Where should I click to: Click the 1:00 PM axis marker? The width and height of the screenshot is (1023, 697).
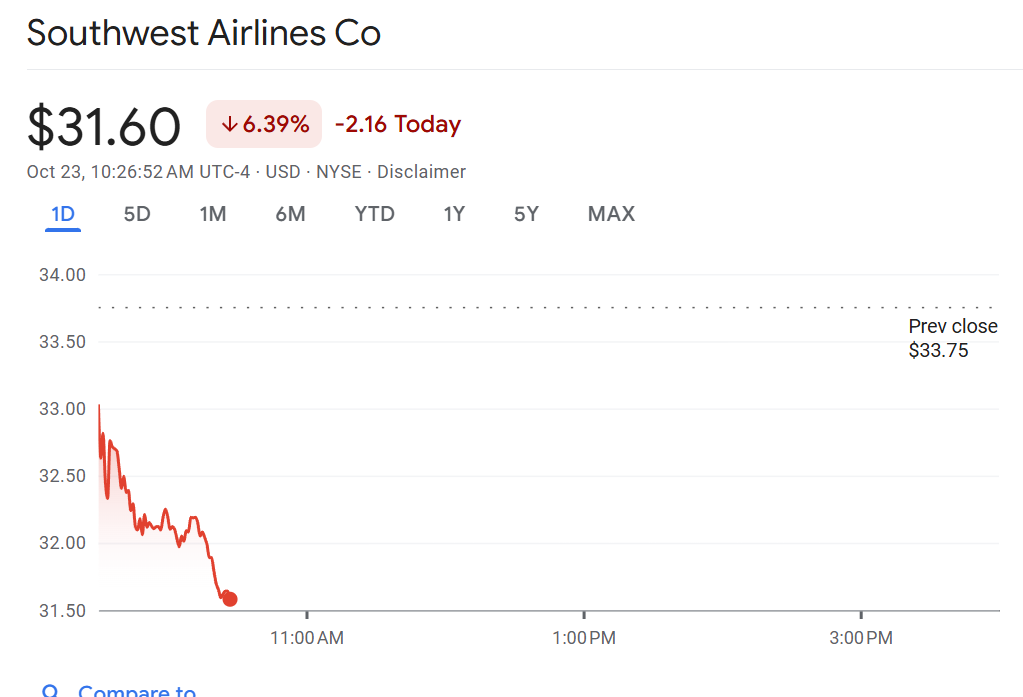[584, 637]
